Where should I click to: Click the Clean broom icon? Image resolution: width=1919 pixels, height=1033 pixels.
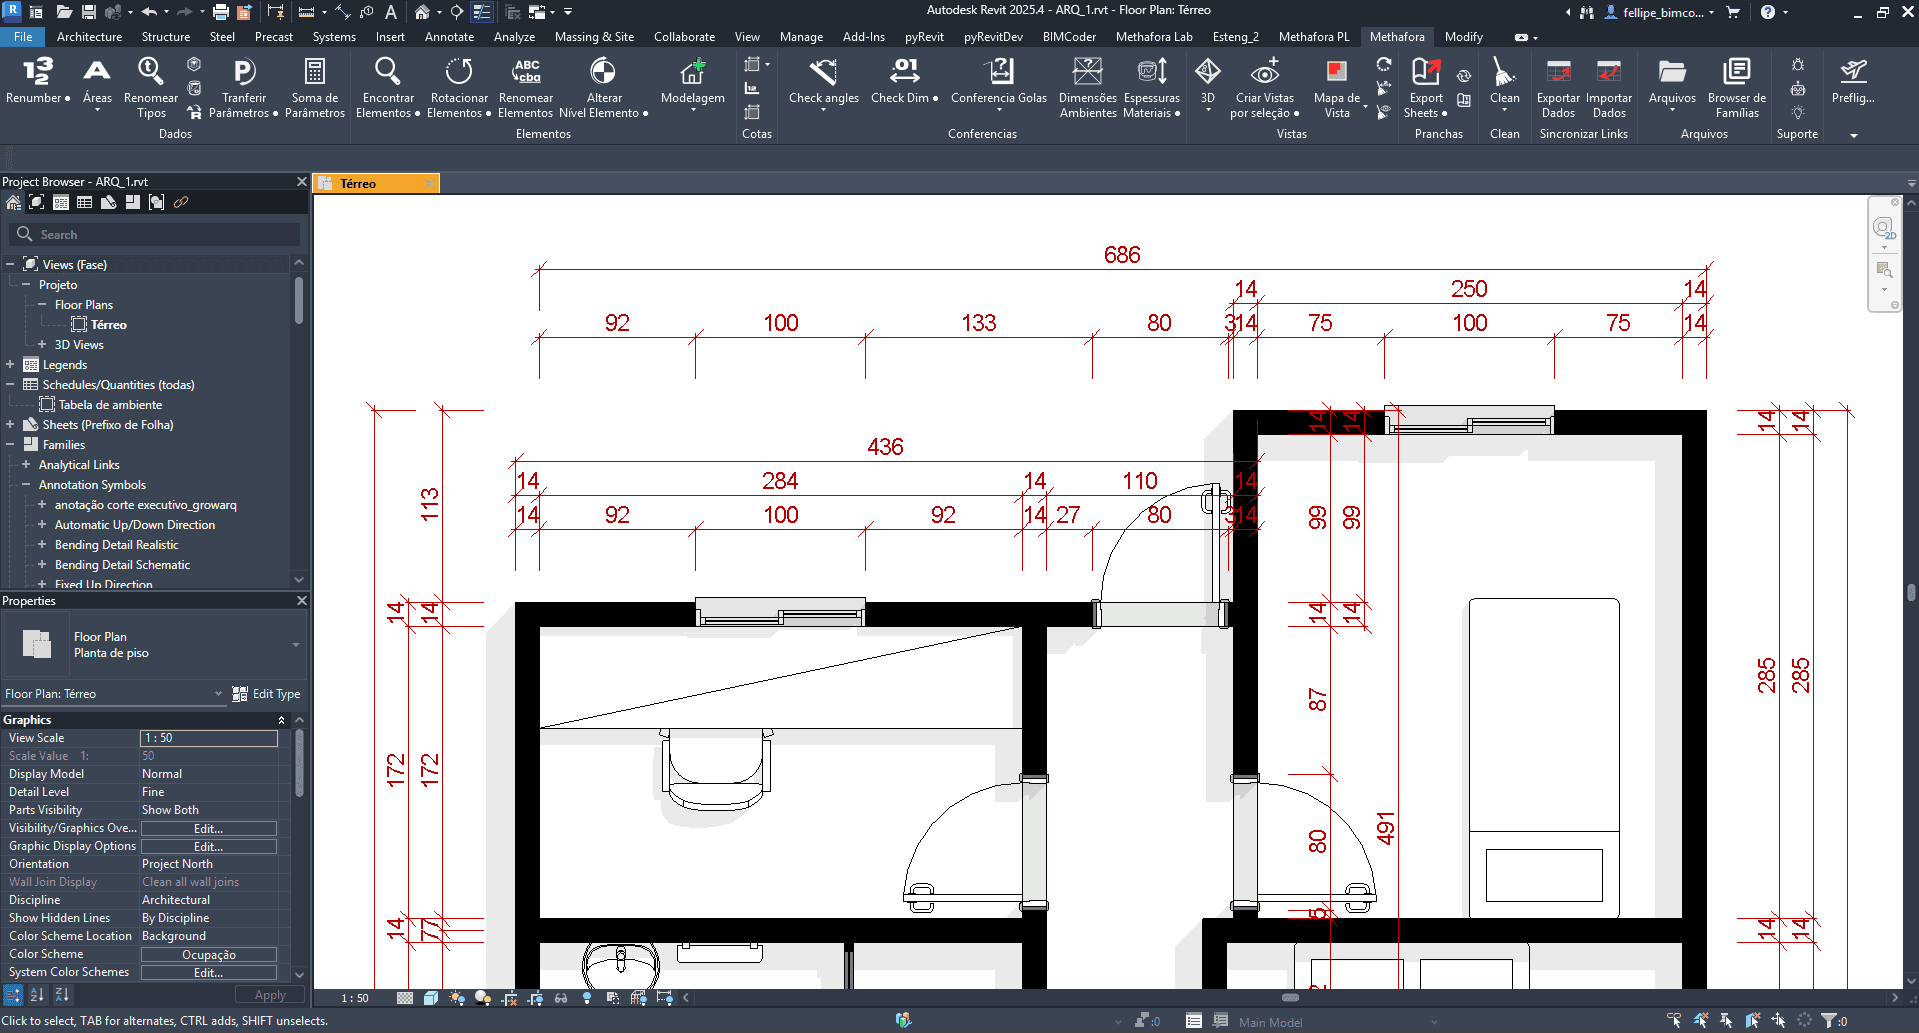(1504, 72)
